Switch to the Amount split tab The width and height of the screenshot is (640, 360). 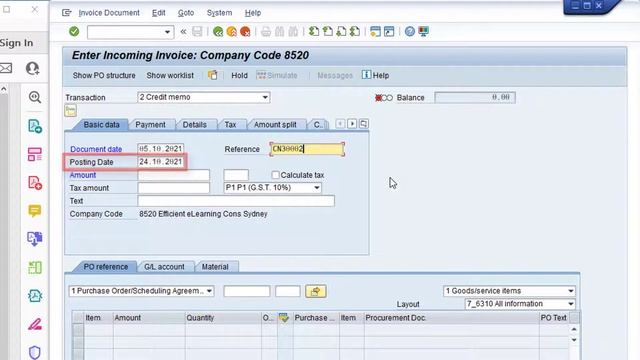(x=275, y=124)
